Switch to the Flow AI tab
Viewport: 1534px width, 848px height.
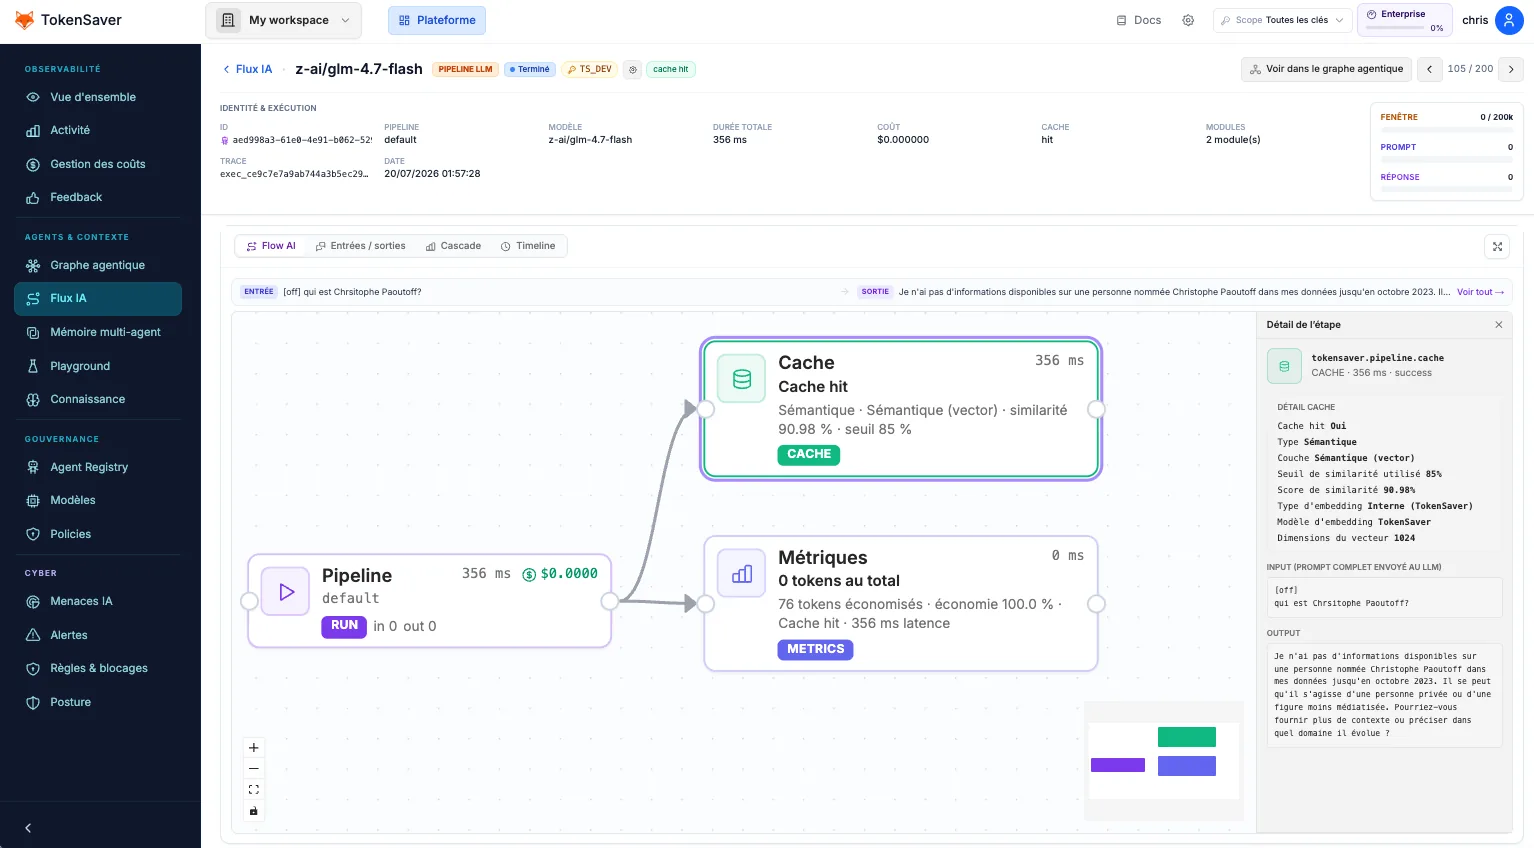(x=271, y=246)
